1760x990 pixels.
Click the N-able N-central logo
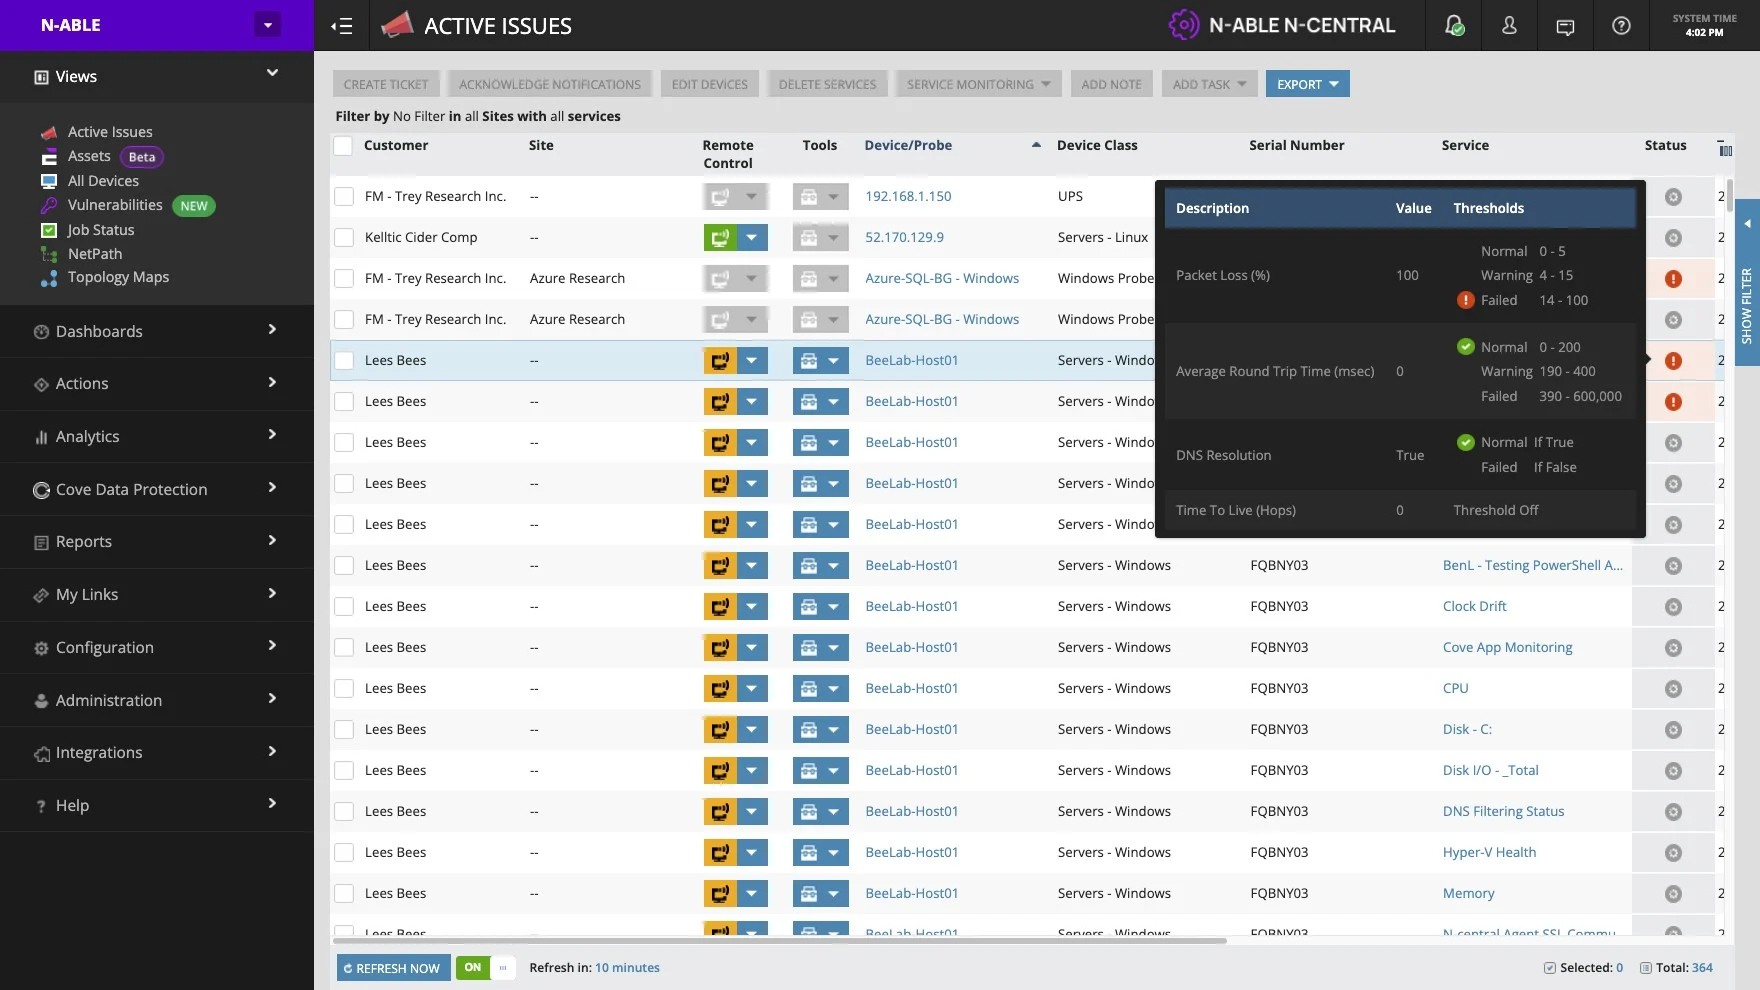pos(1282,26)
